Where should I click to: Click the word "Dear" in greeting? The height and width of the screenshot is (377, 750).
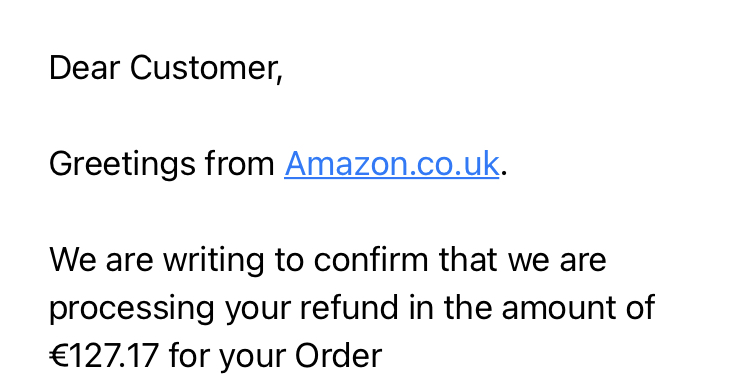[x=84, y=68]
